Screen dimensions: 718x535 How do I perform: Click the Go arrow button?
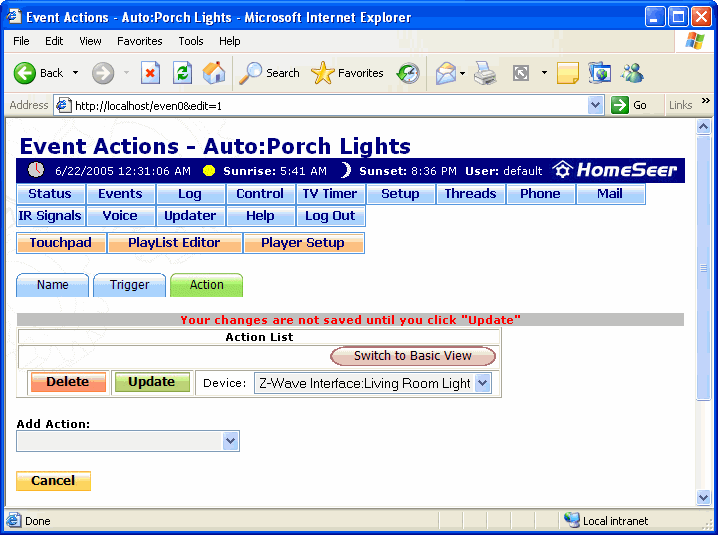tap(629, 105)
